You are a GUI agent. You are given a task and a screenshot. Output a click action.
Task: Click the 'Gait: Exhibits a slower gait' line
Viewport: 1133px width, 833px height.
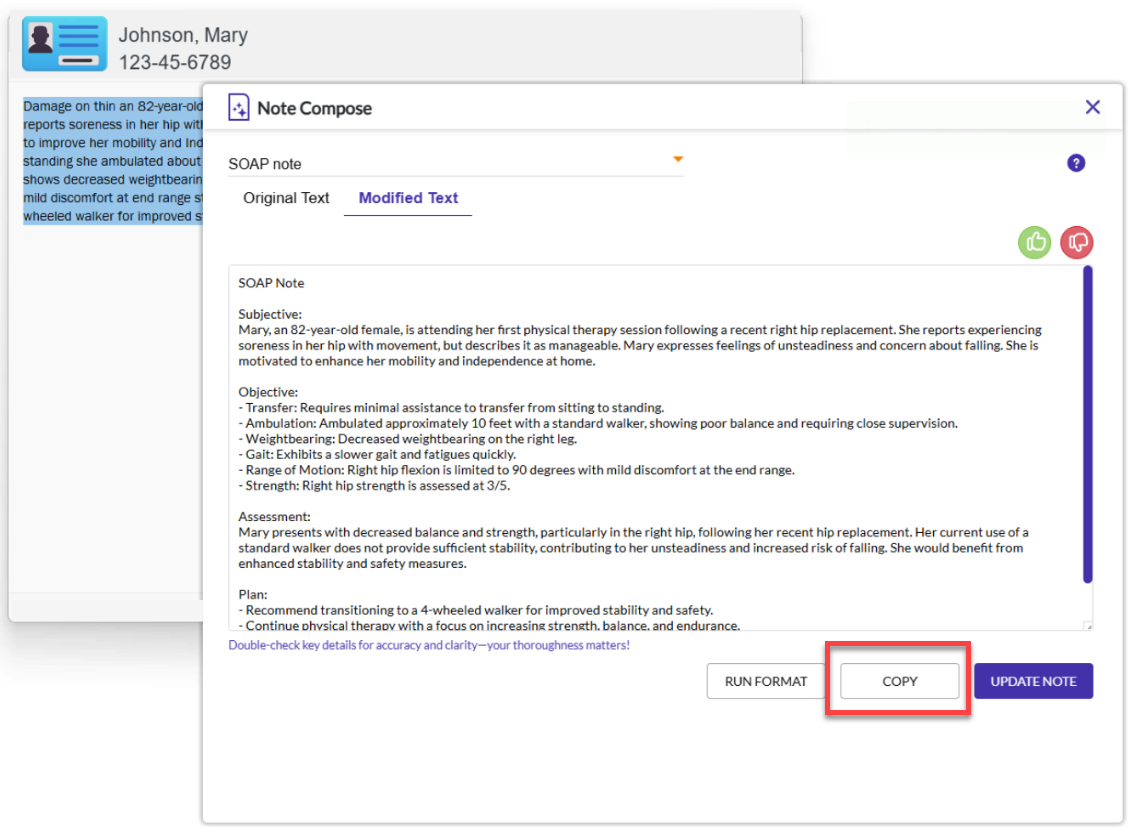pyautogui.click(x=377, y=454)
